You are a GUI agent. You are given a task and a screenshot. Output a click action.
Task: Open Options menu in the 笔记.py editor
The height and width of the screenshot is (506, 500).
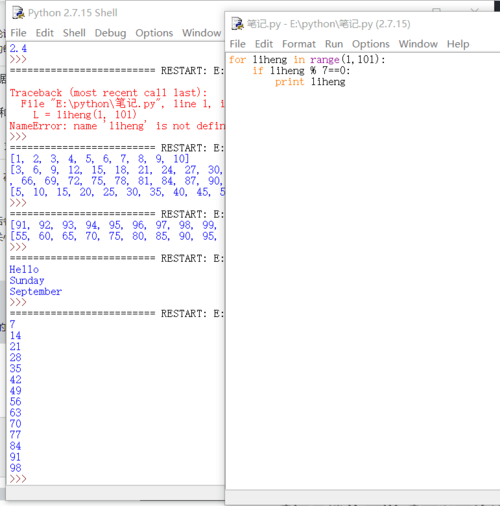coord(371,44)
